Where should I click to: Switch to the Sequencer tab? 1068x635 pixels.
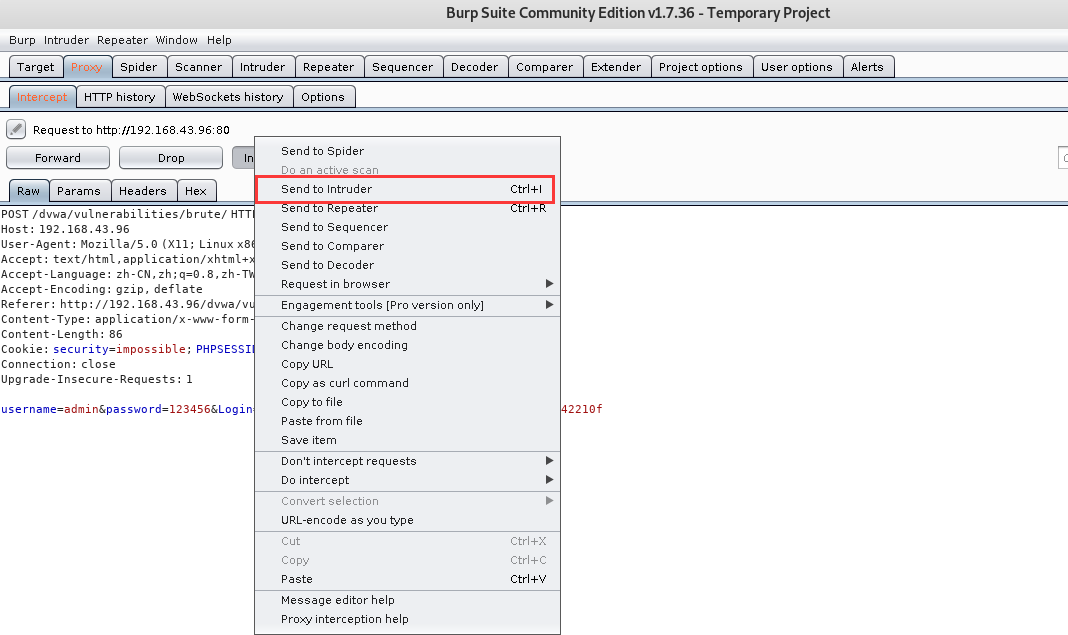403,67
